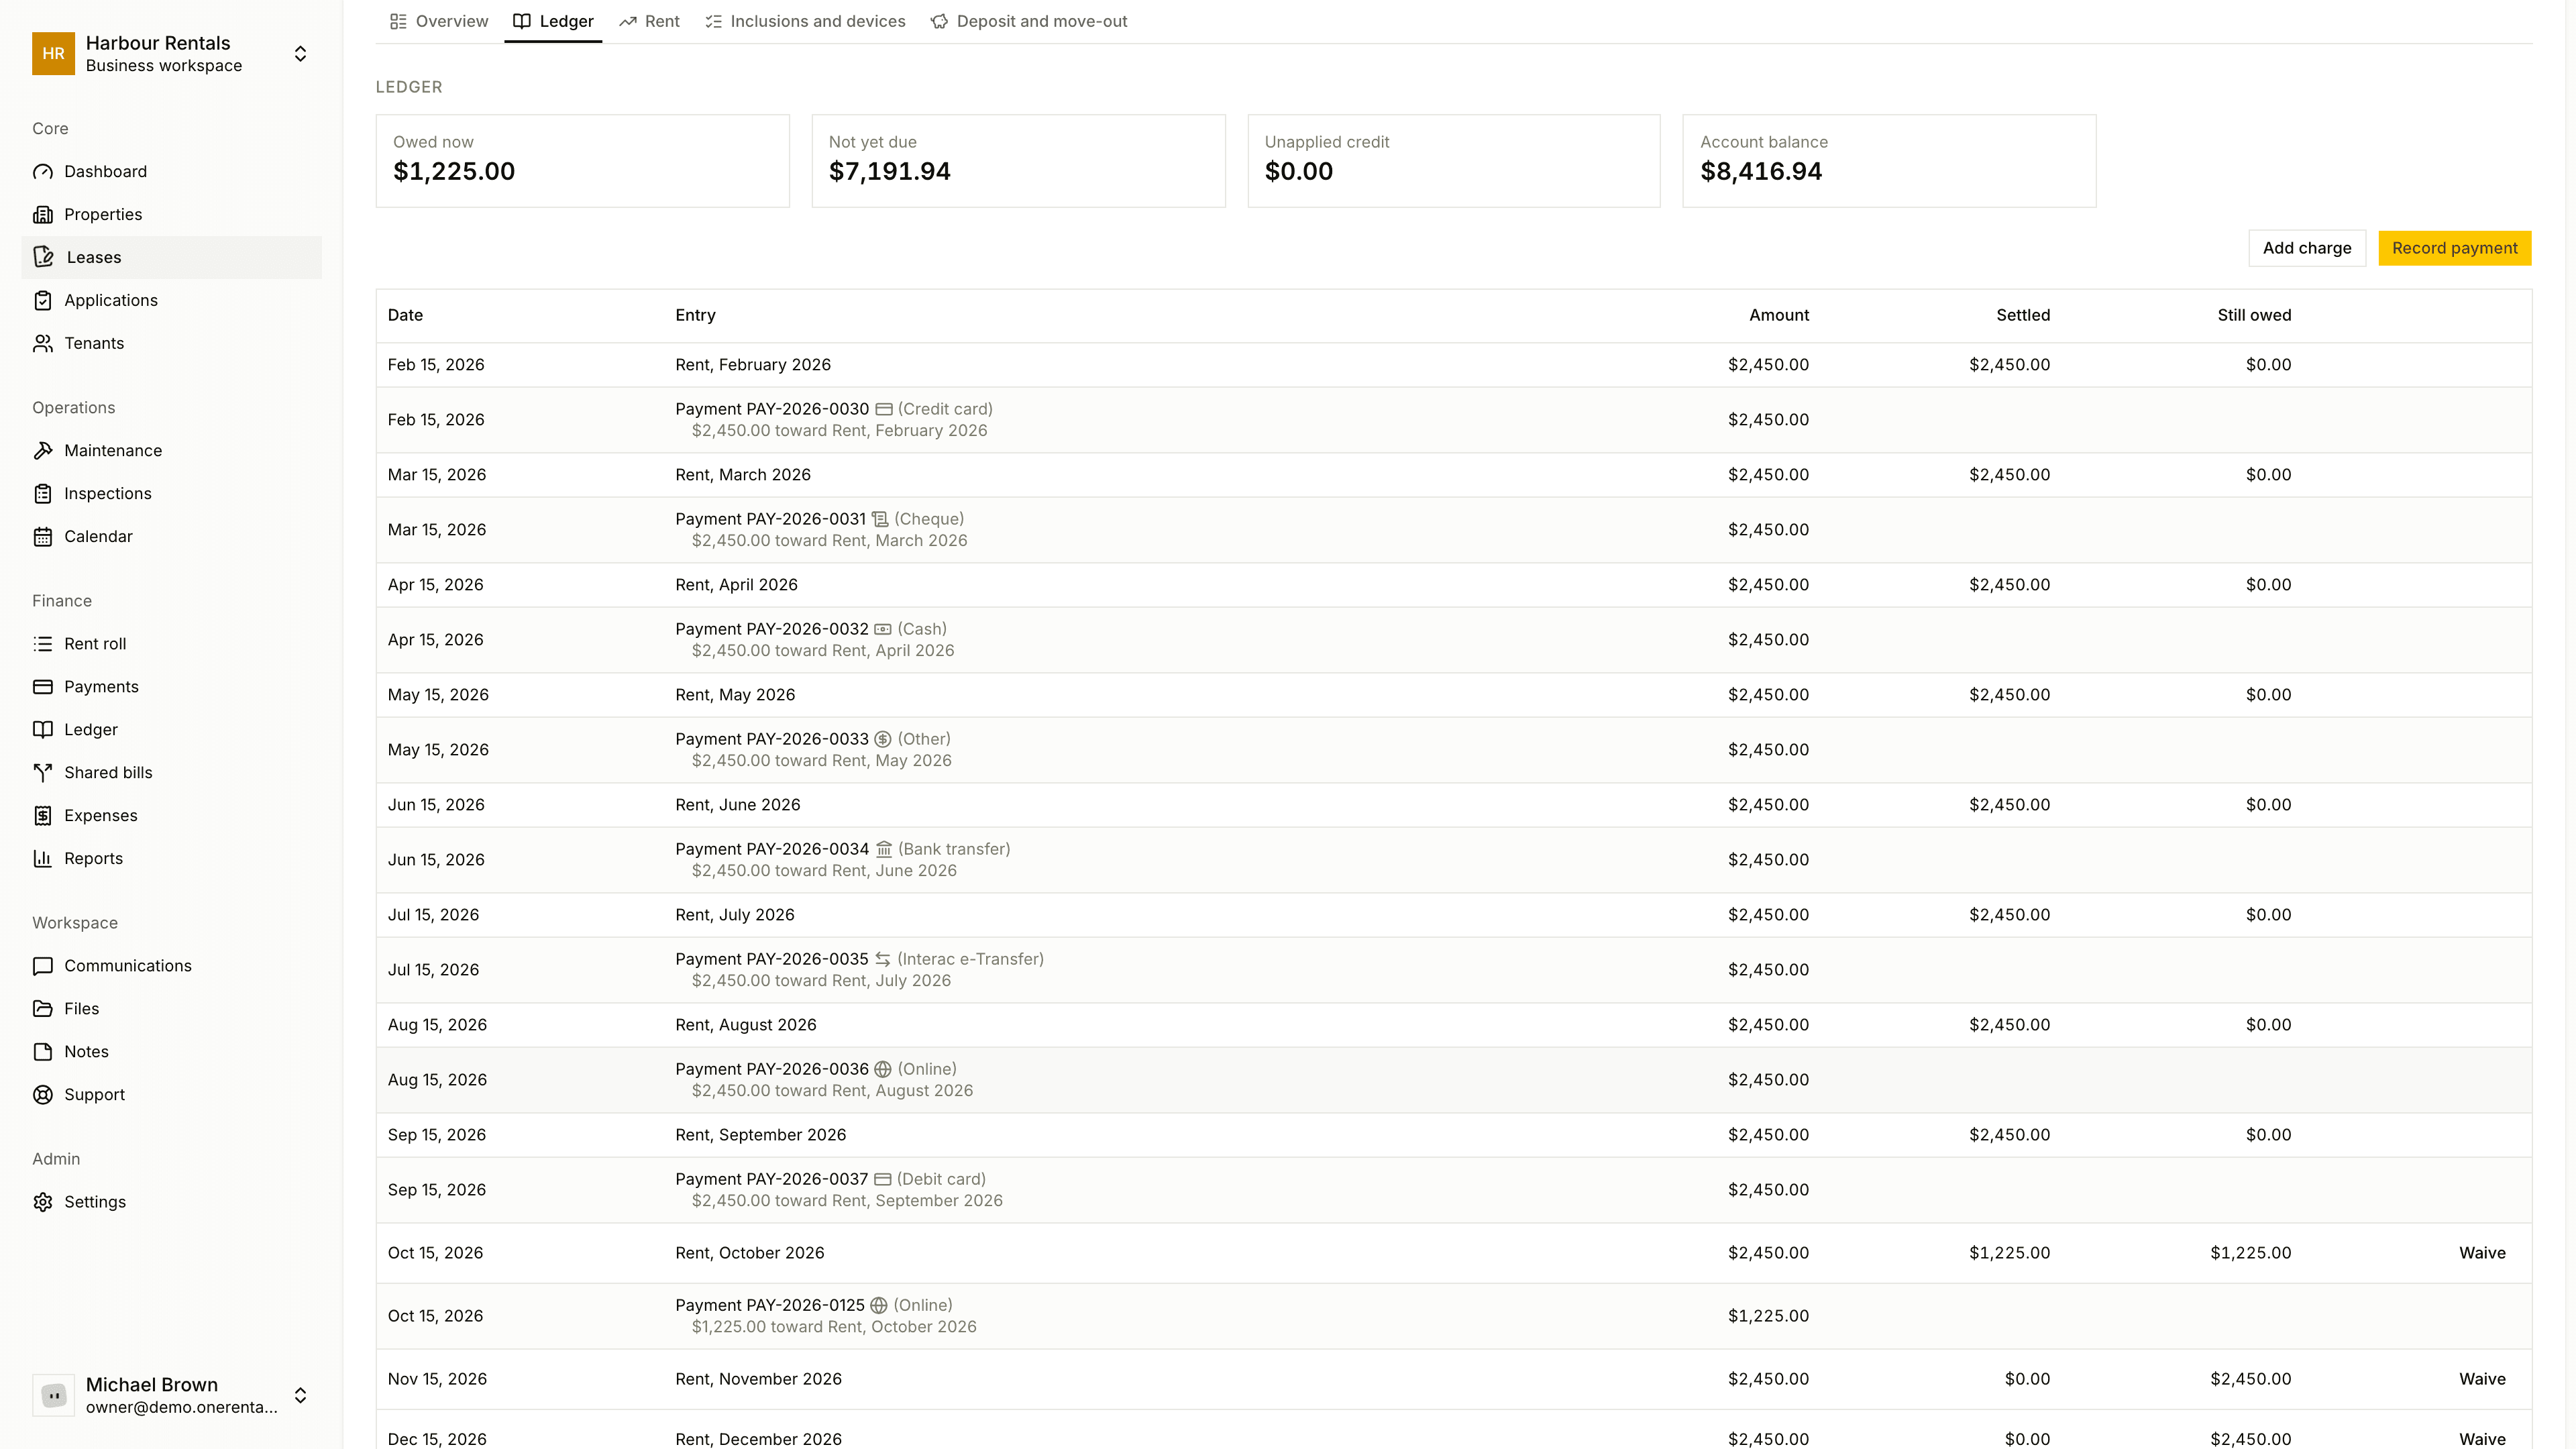Viewport: 2576px width, 1449px height.
Task: Open the Support lifebuoy icon
Action: 43,1095
